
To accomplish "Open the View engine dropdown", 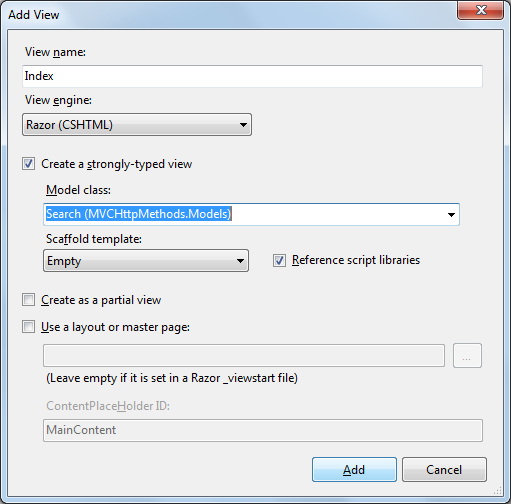I will pyautogui.click(x=137, y=125).
